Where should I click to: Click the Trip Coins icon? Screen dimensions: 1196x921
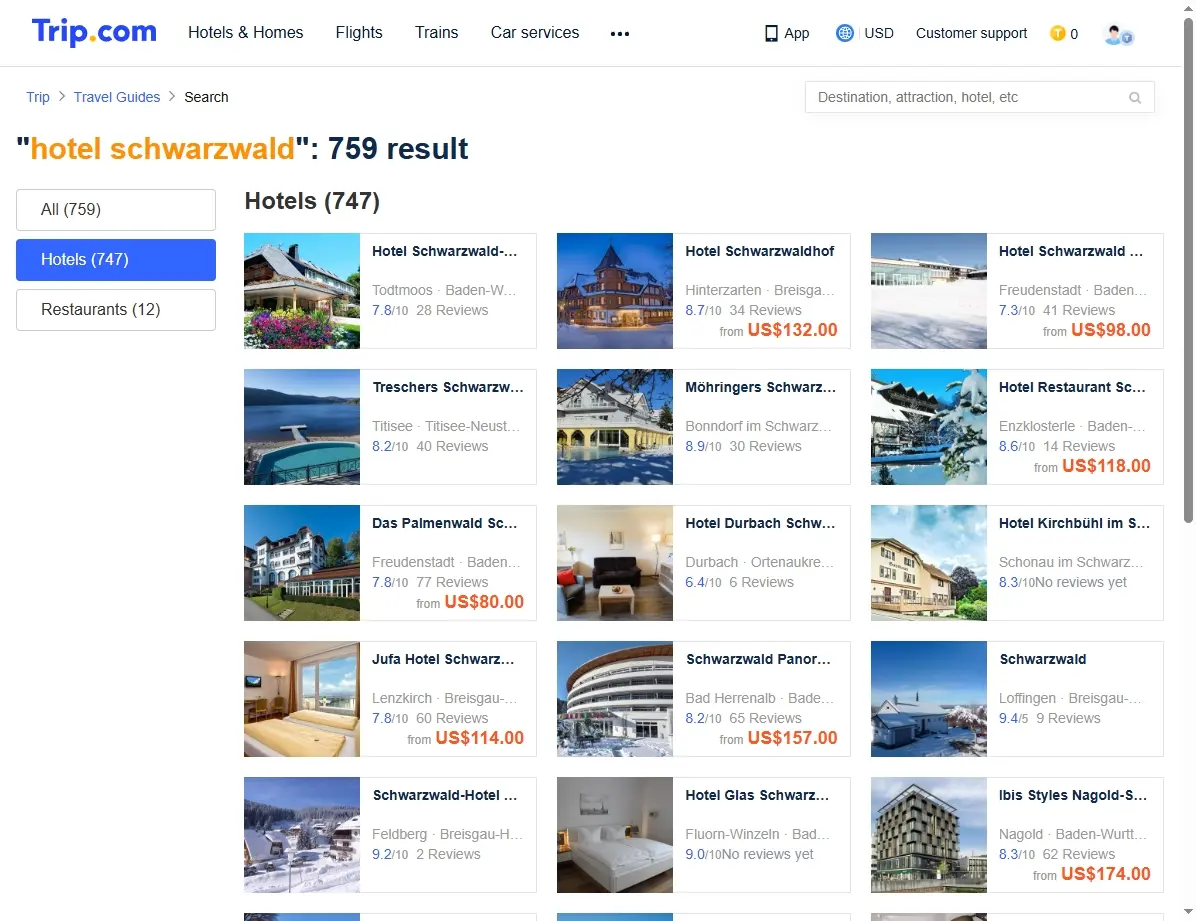point(1057,33)
